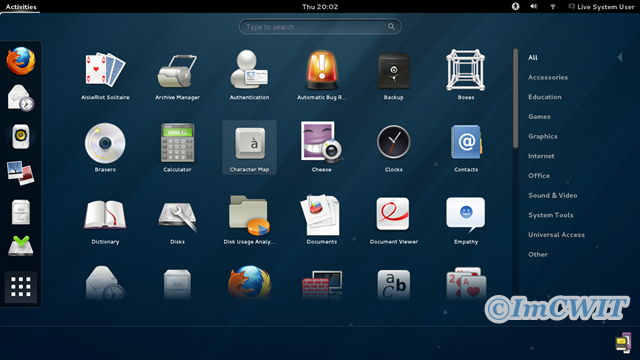Open the network menu in top bar
The width and height of the screenshot is (640, 360).
553,7
